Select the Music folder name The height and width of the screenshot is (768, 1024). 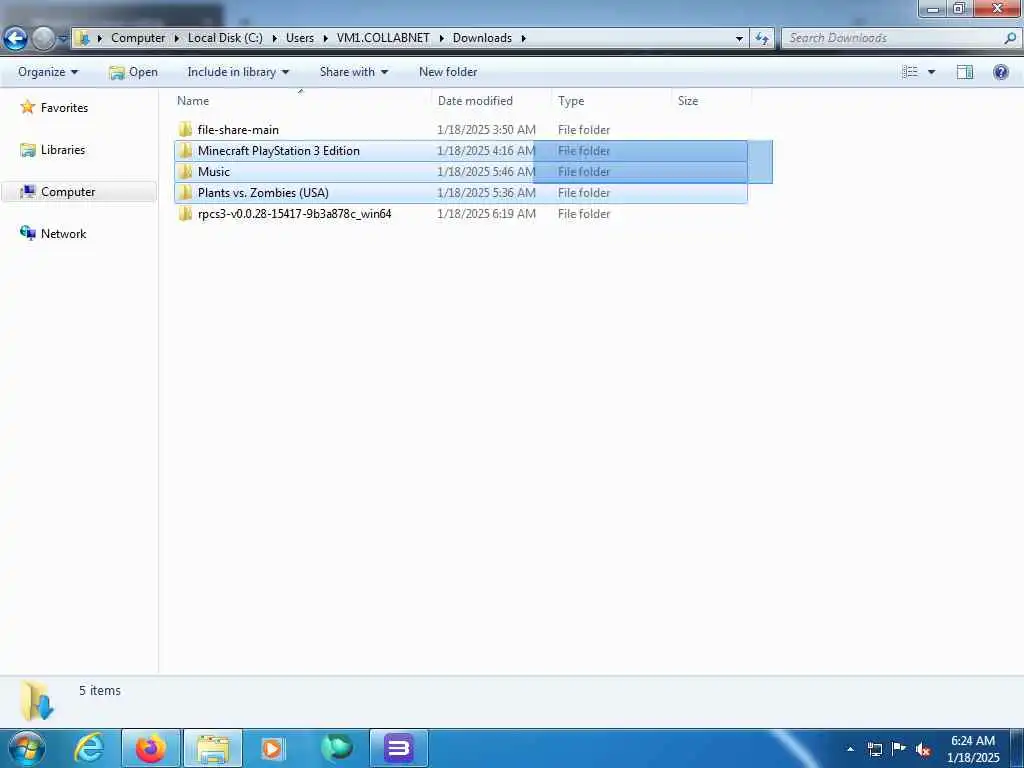[214, 172]
